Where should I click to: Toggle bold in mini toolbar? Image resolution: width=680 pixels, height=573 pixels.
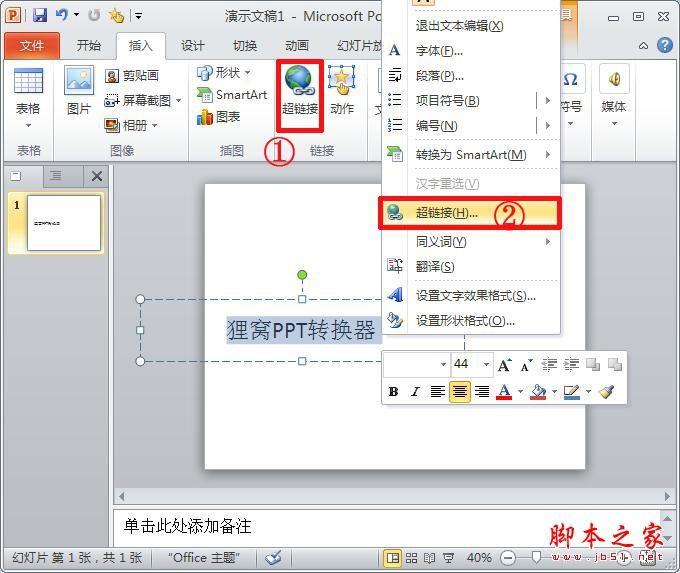pyautogui.click(x=393, y=392)
